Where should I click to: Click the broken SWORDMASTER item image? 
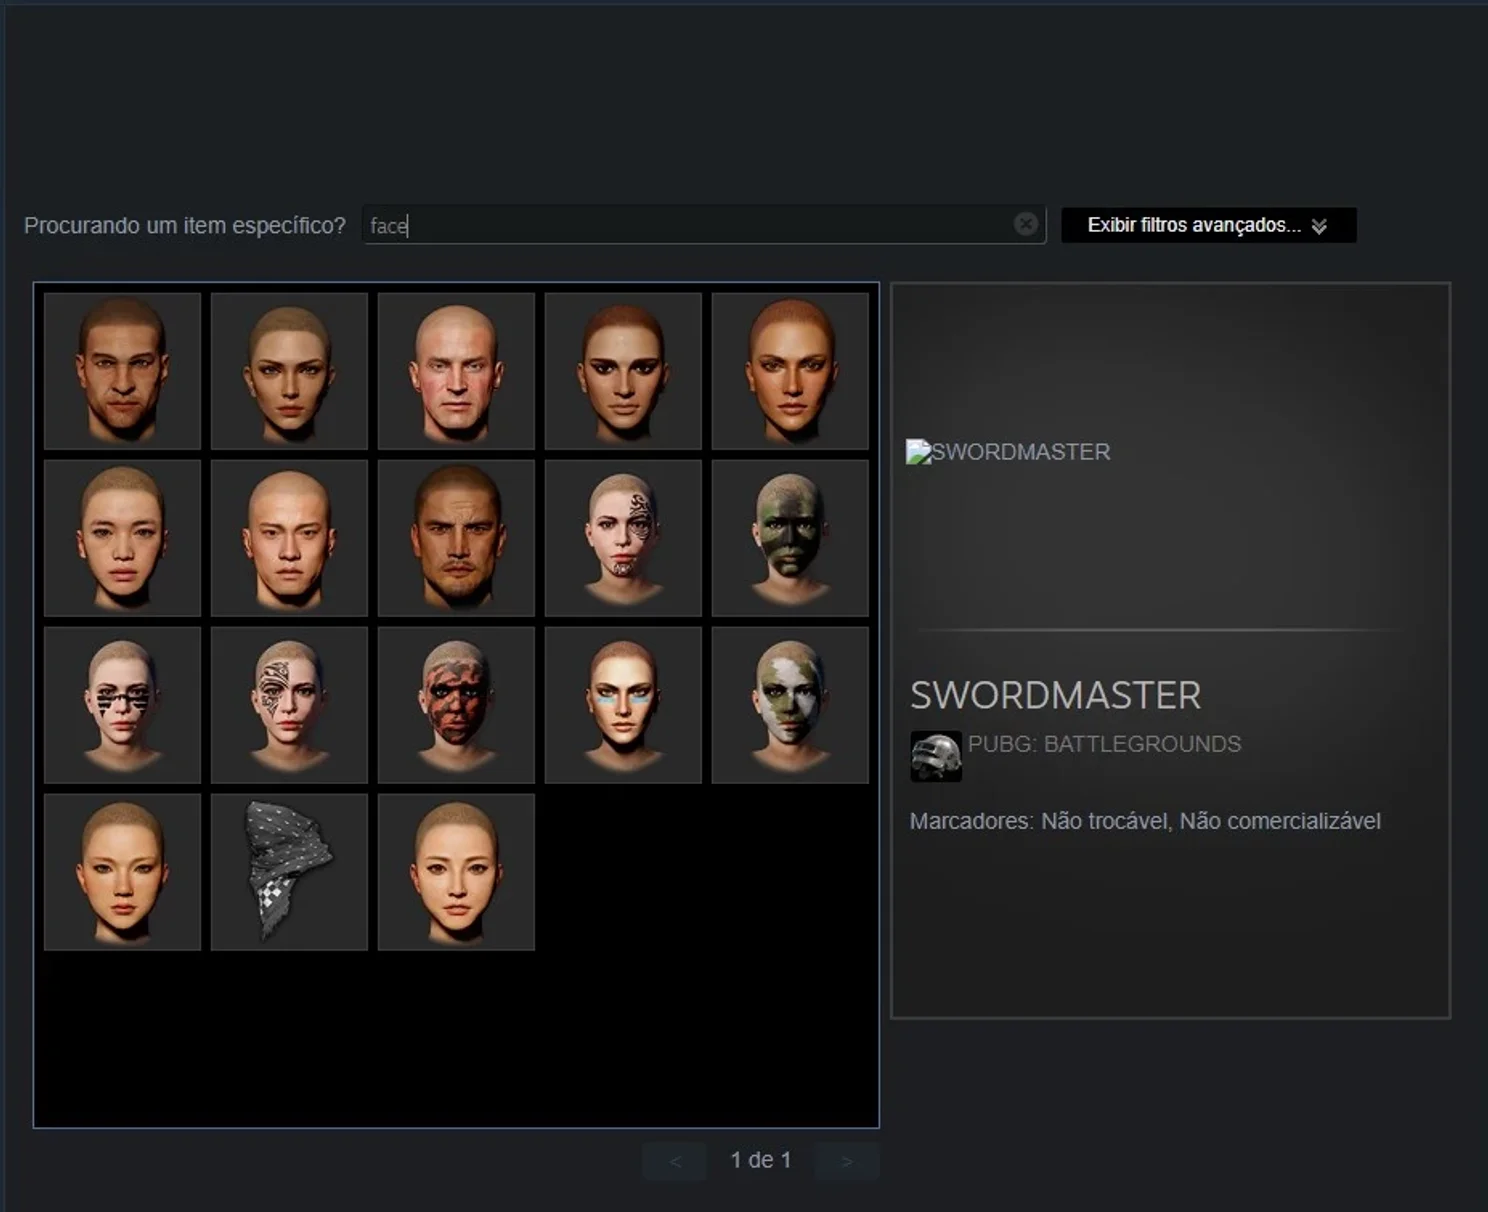point(1008,452)
